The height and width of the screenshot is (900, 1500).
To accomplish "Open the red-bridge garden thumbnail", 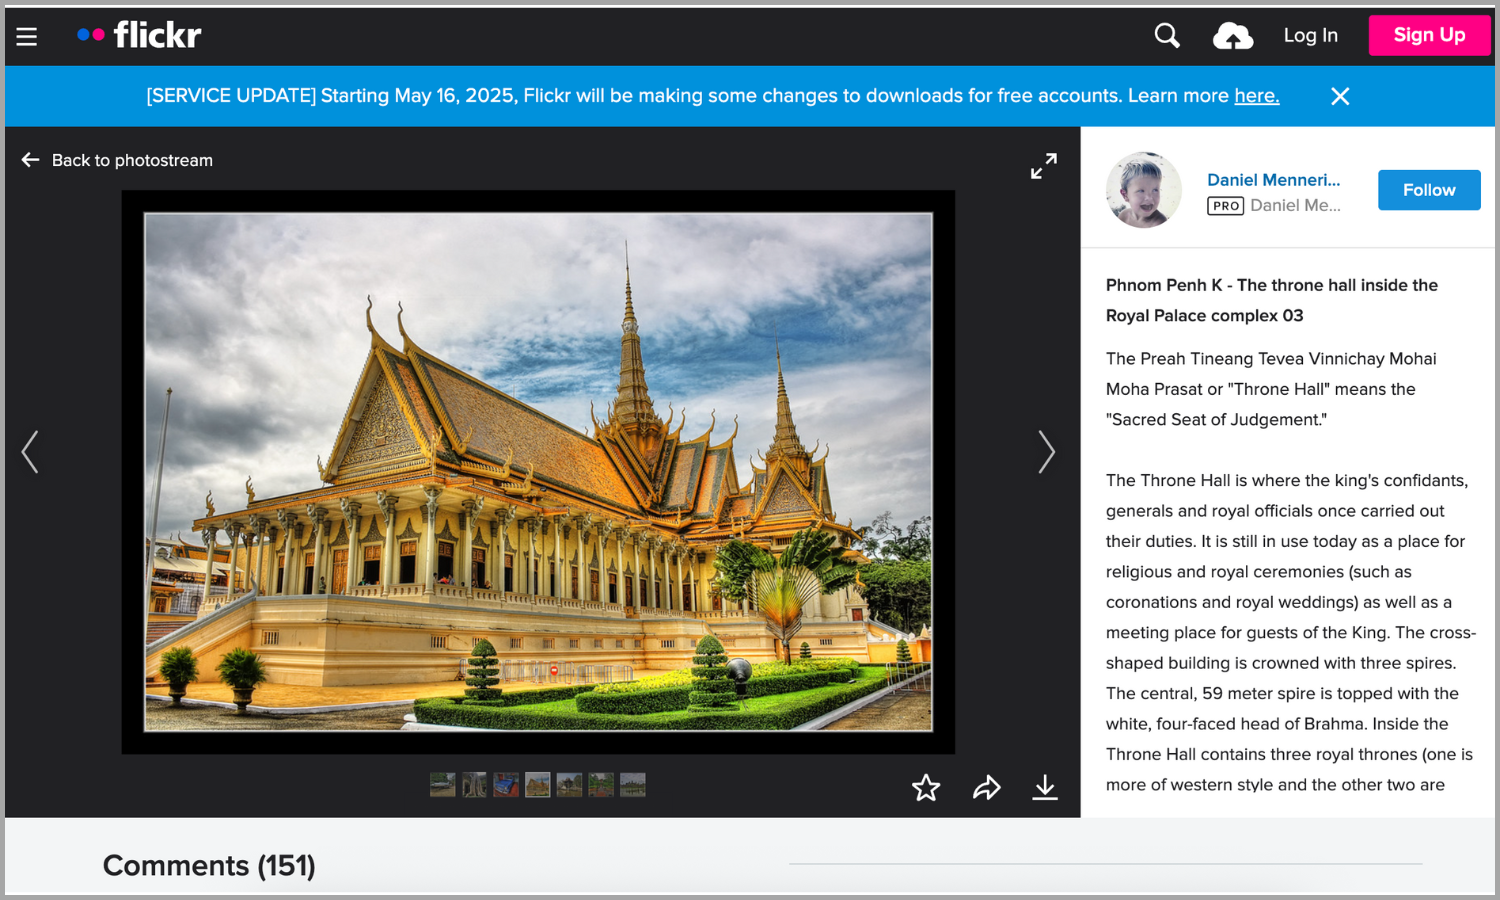I will click(601, 785).
